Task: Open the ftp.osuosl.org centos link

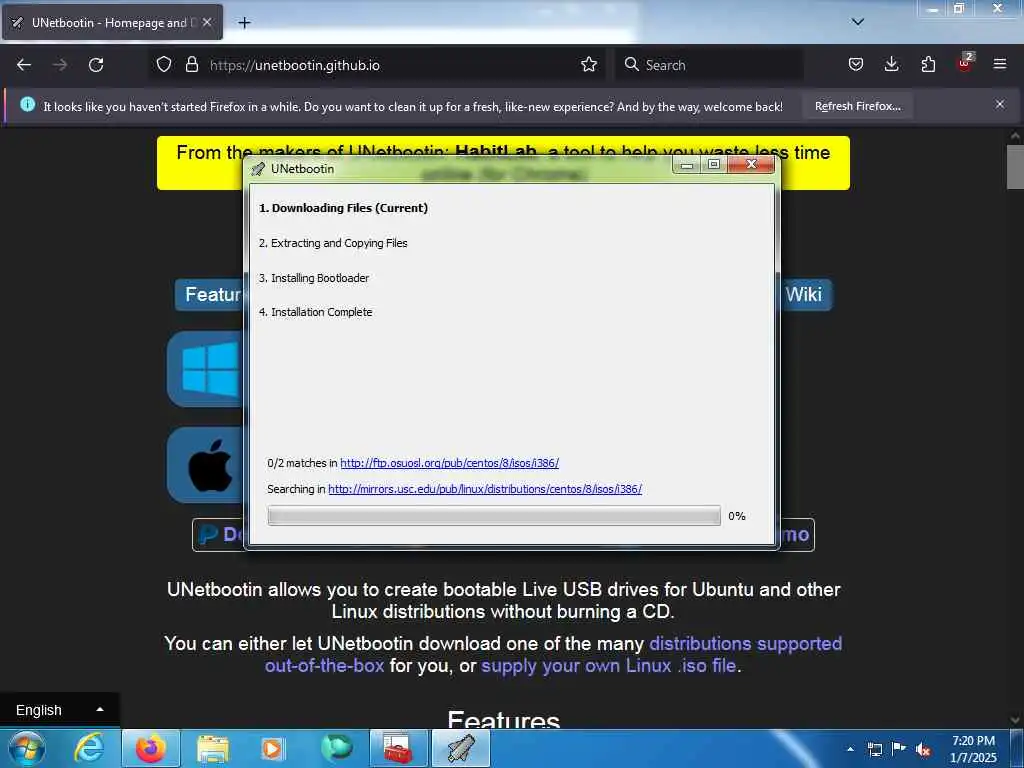Action: point(449,463)
